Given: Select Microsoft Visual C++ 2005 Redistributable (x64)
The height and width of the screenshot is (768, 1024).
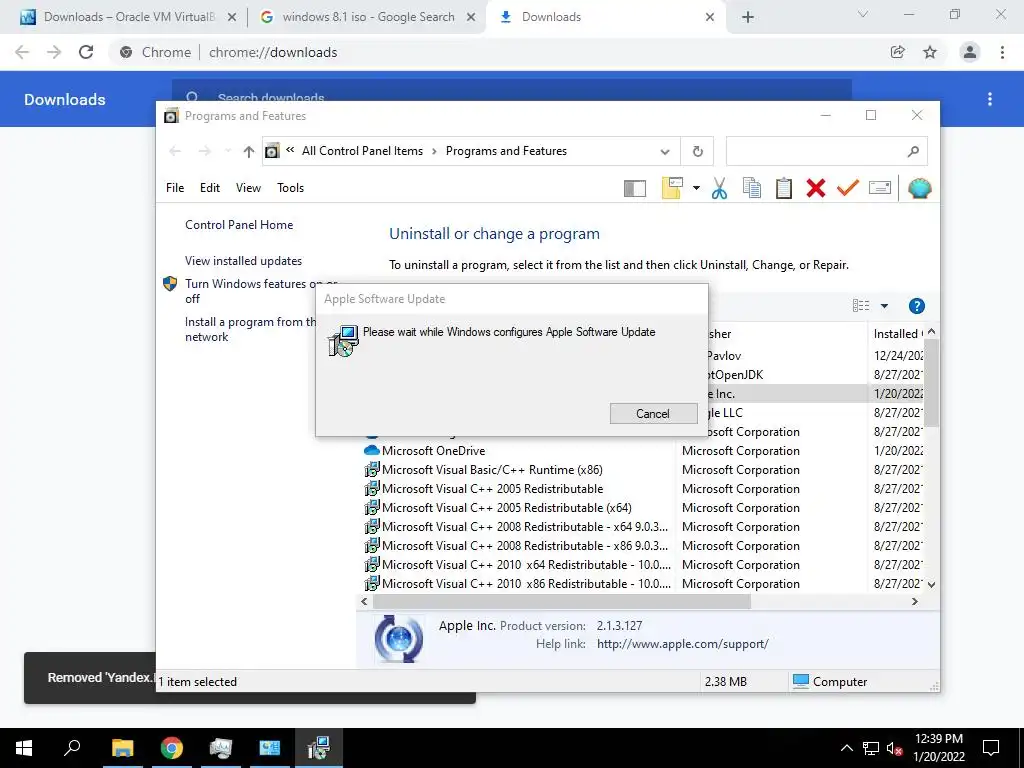Looking at the screenshot, I should pyautogui.click(x=498, y=507).
